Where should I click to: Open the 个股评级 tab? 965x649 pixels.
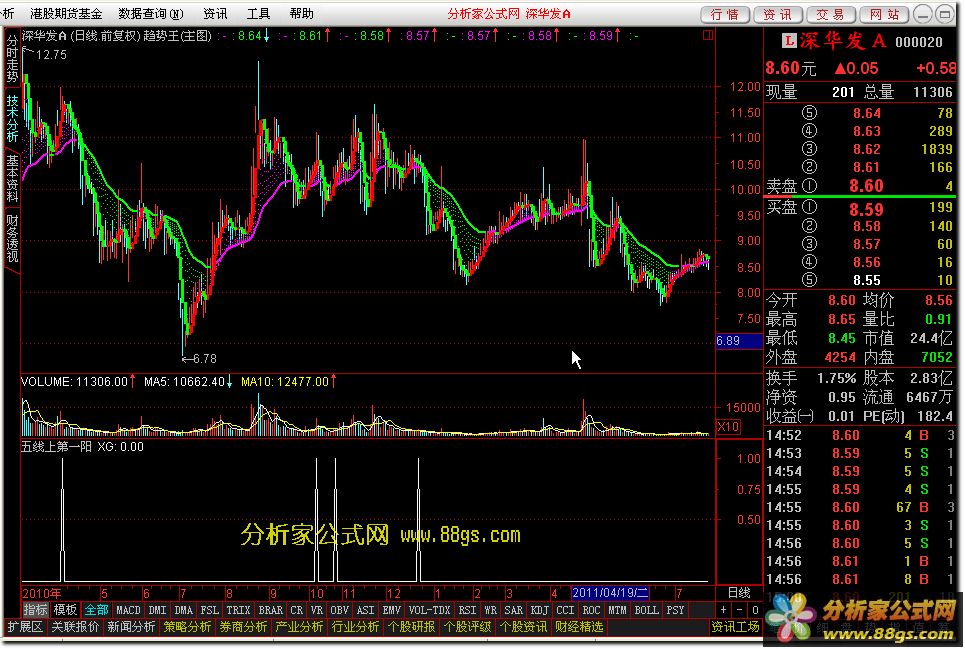pyautogui.click(x=467, y=627)
